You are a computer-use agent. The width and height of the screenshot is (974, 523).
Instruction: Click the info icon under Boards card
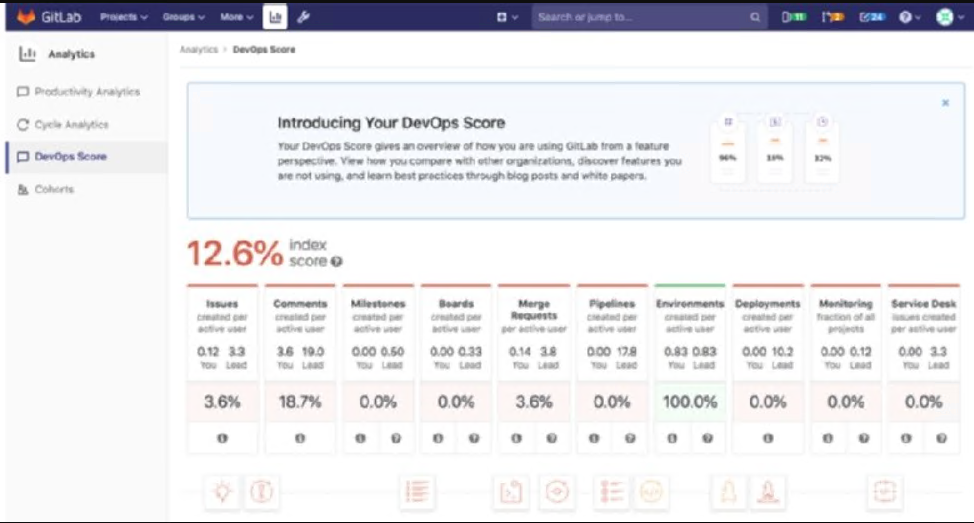(x=438, y=439)
